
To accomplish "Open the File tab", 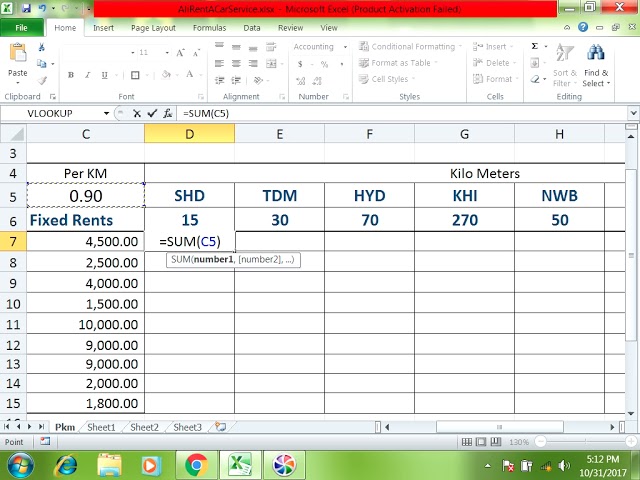I will point(22,28).
